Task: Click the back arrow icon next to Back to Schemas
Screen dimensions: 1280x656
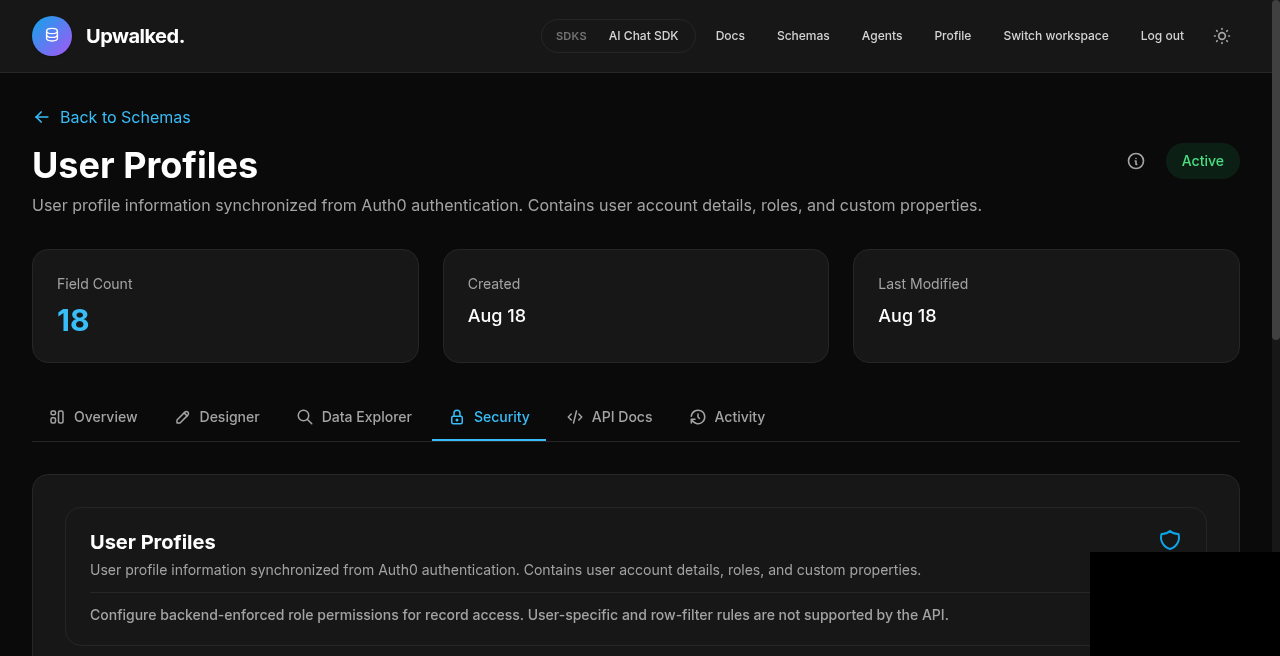Action: point(41,117)
